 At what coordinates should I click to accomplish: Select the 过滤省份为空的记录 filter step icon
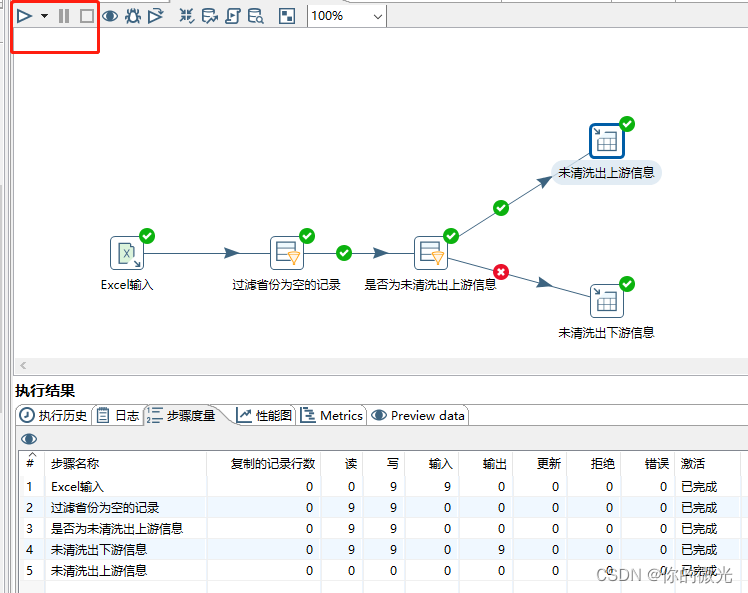coord(287,253)
